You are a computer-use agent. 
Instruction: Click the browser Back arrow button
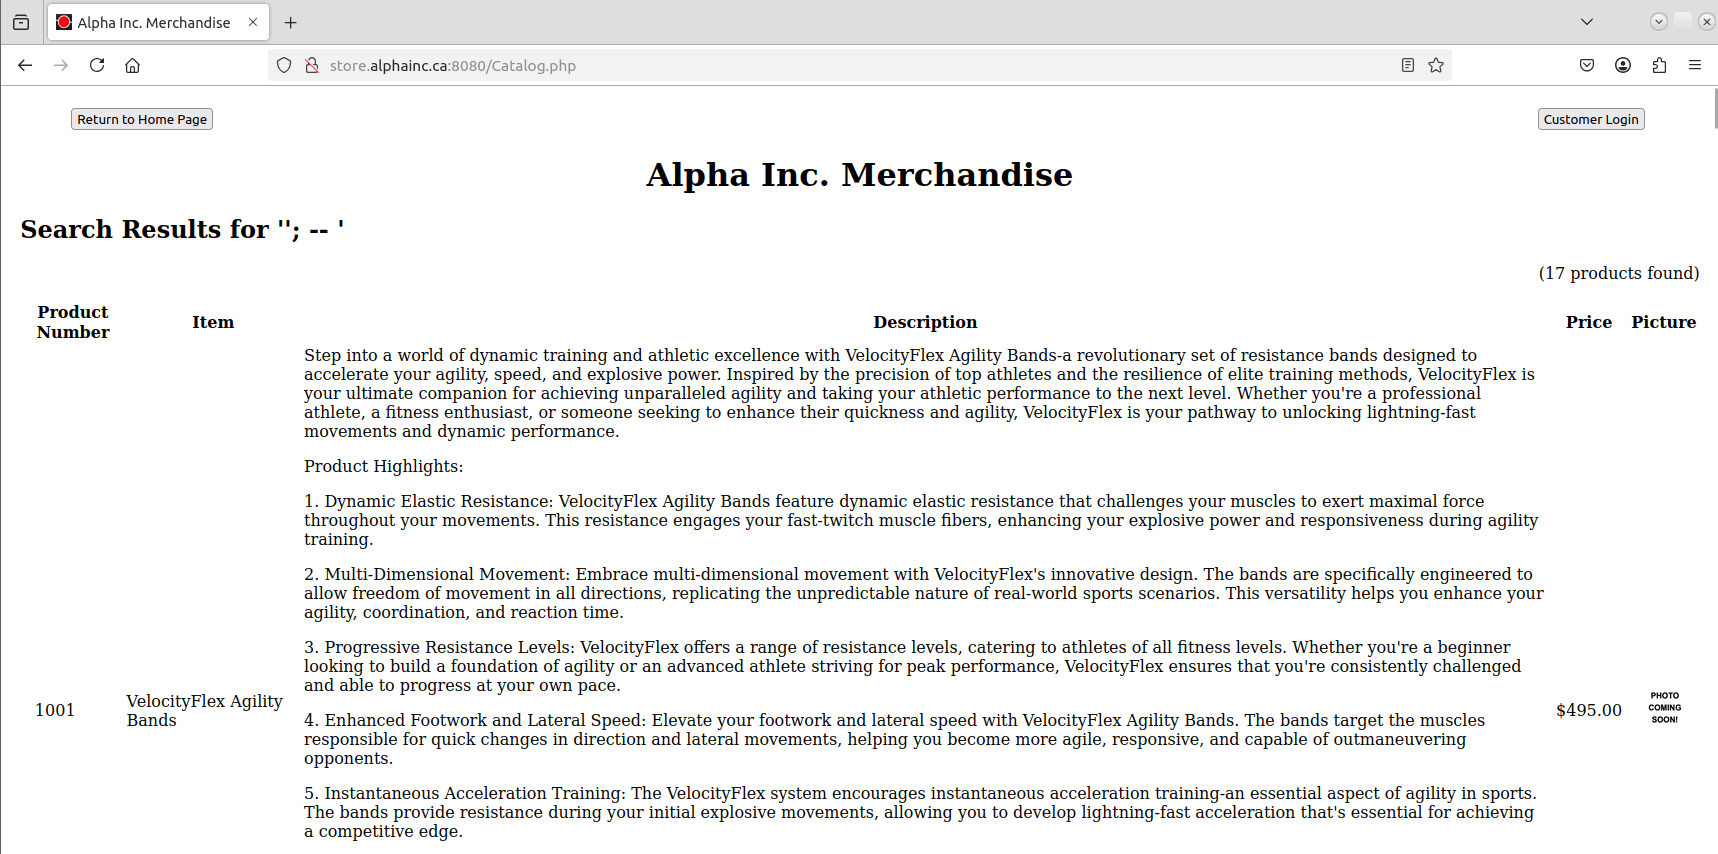[25, 65]
